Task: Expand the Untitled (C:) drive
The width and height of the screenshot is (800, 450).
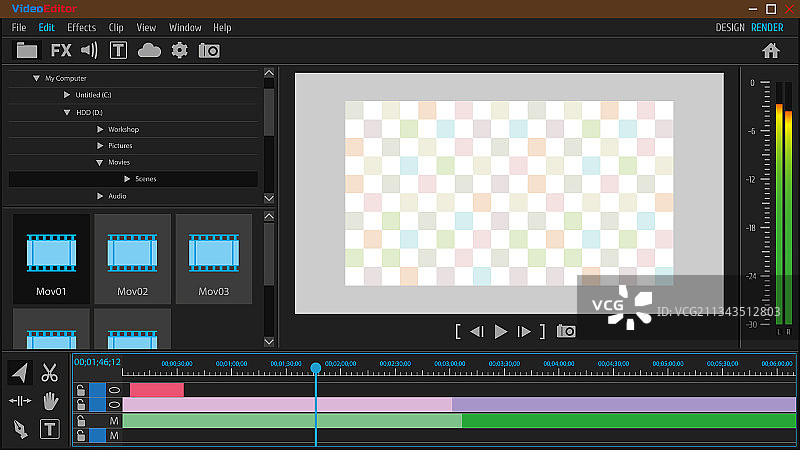Action: click(x=67, y=95)
